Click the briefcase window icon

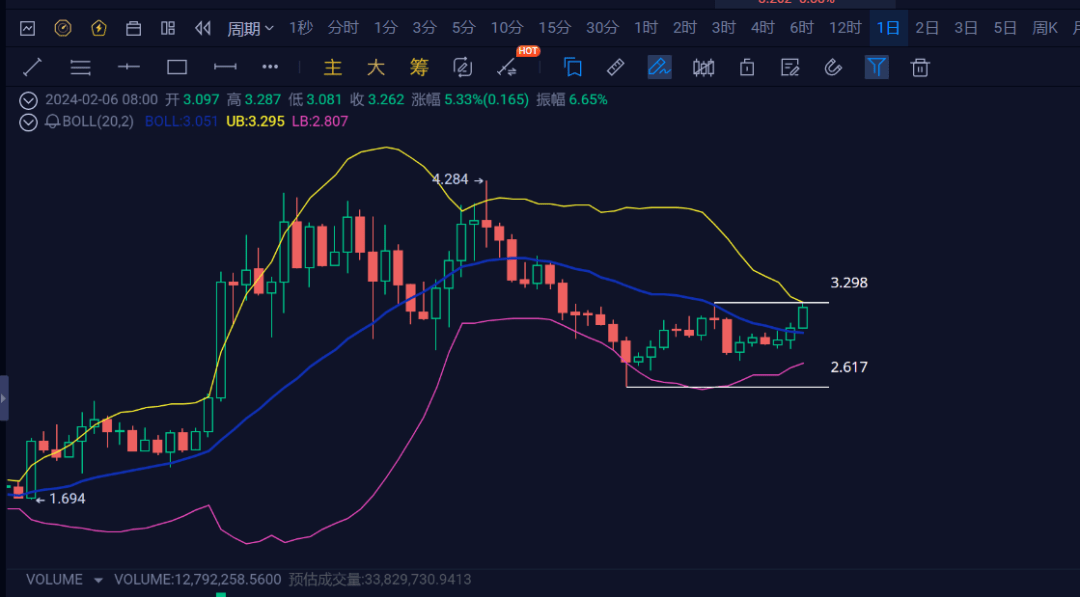[134, 28]
